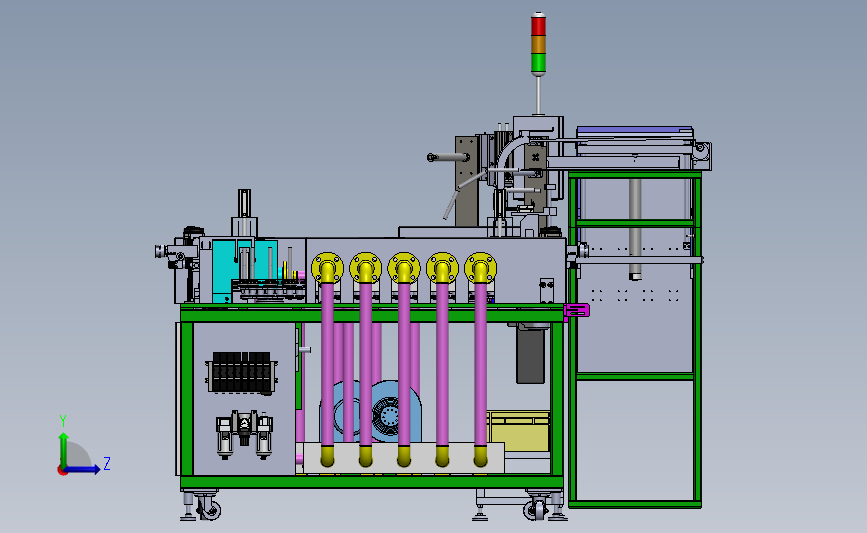Select the left caster wheel
867x533 pixels.
tap(209, 508)
